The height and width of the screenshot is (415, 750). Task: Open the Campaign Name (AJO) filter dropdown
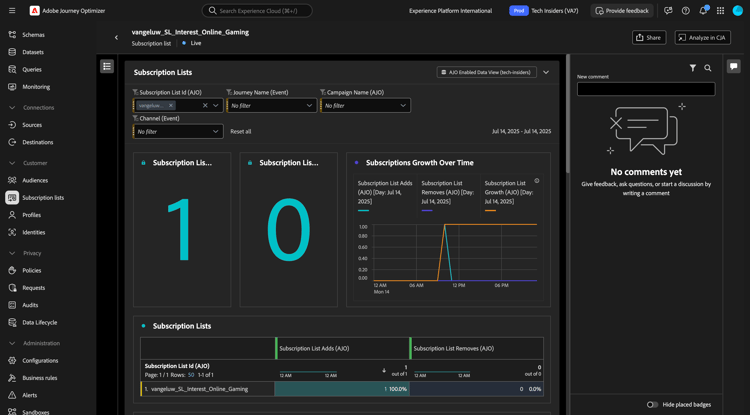(365, 105)
